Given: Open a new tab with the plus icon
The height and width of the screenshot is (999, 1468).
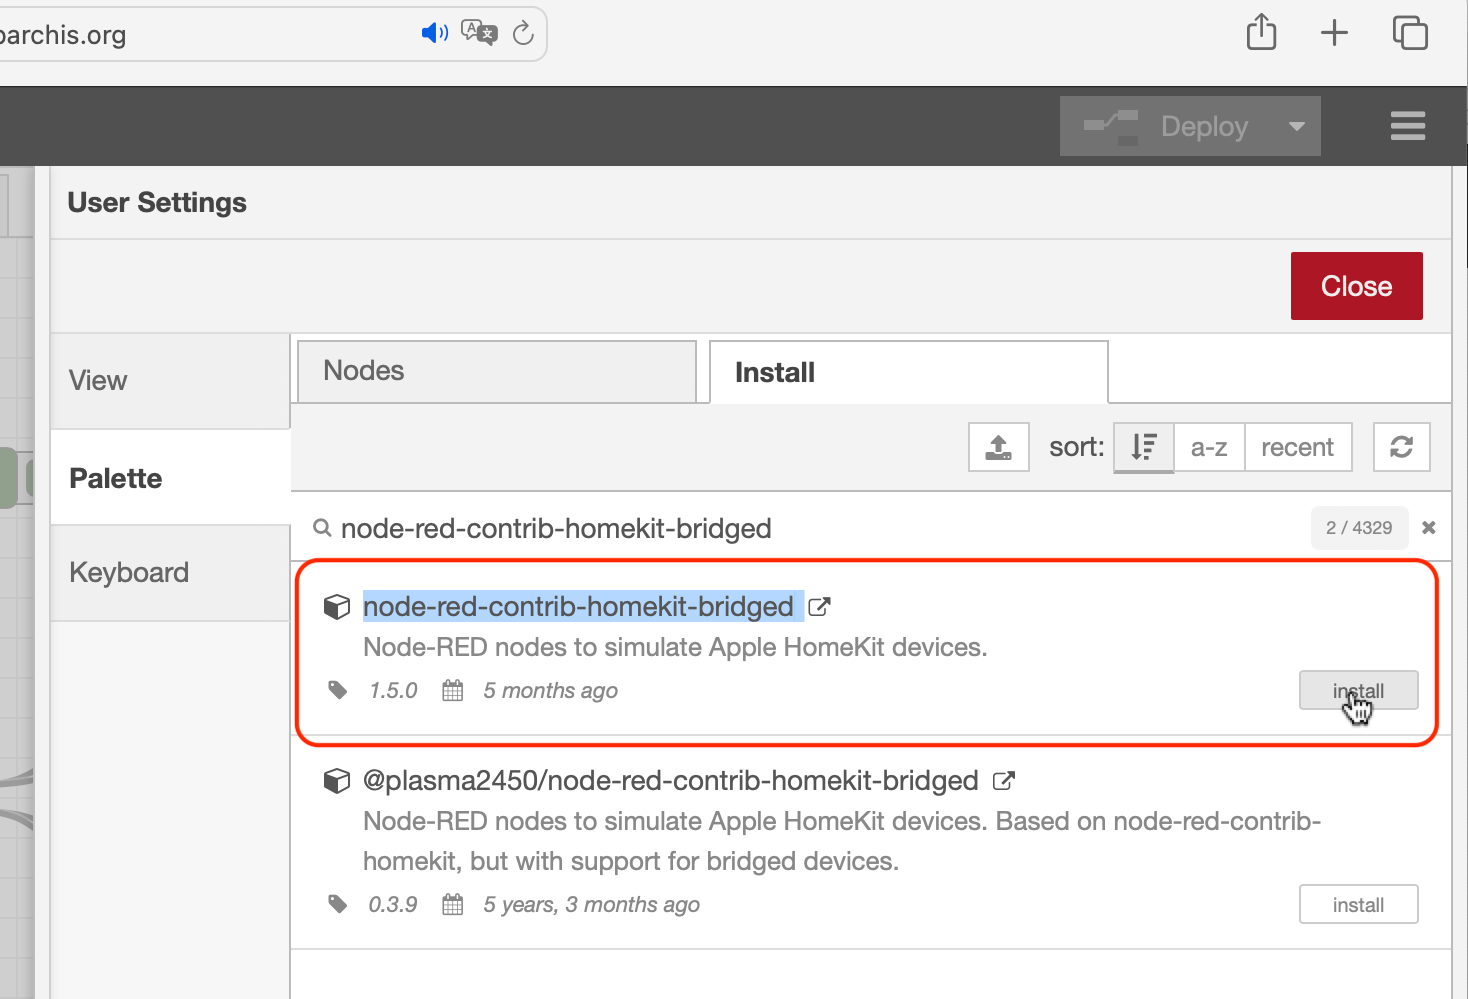Looking at the screenshot, I should pos(1334,33).
